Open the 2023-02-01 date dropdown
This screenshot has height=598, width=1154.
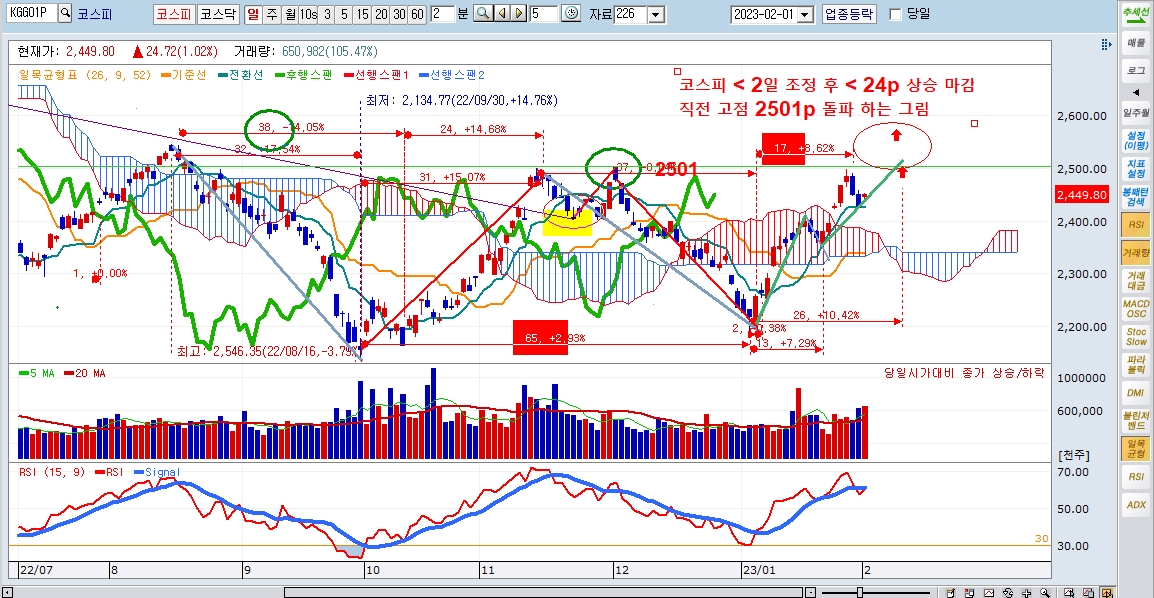tap(805, 14)
